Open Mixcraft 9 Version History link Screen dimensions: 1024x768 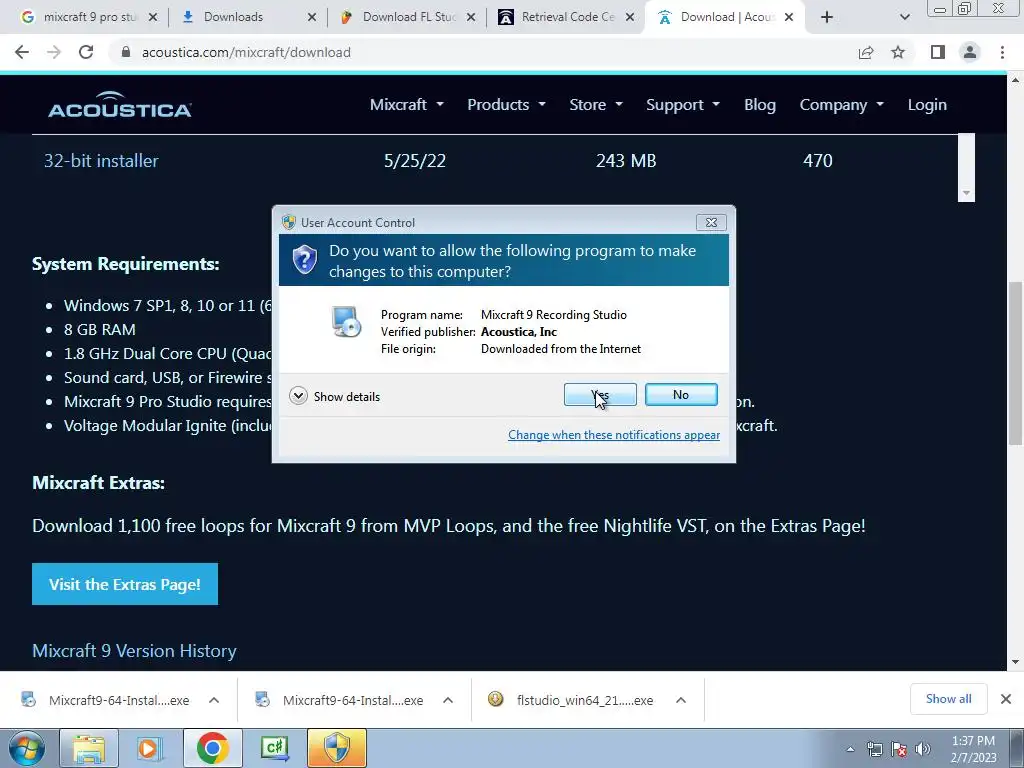[134, 650]
